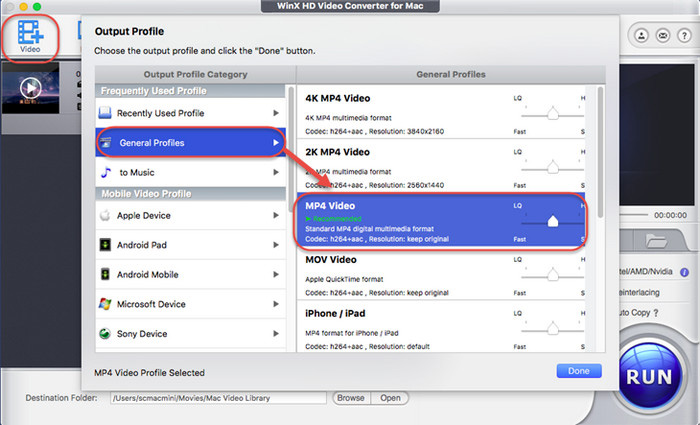The width and height of the screenshot is (700, 425).
Task: Click the output folder icon tab
Action: coord(656,242)
